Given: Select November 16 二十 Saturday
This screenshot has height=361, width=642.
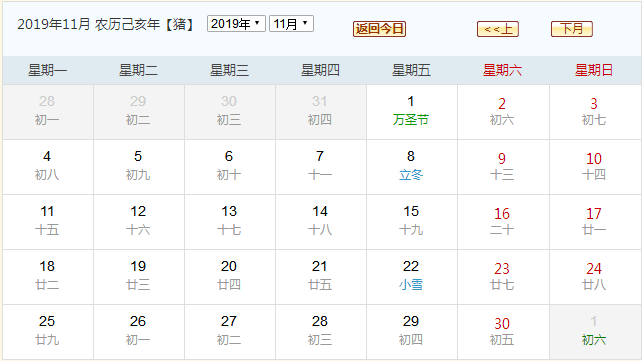Looking at the screenshot, I should 502,222.
